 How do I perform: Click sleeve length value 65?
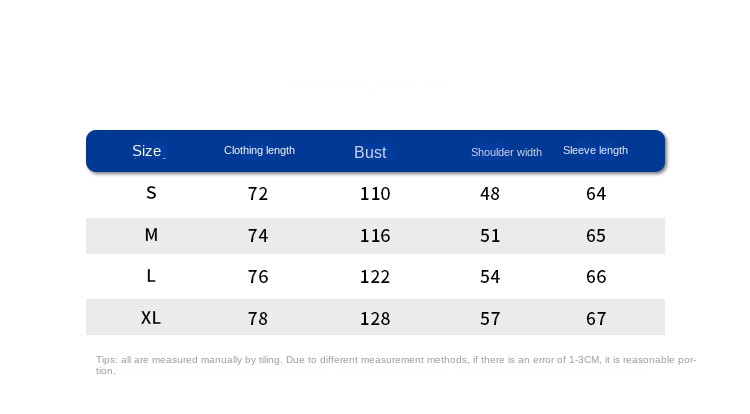(596, 236)
